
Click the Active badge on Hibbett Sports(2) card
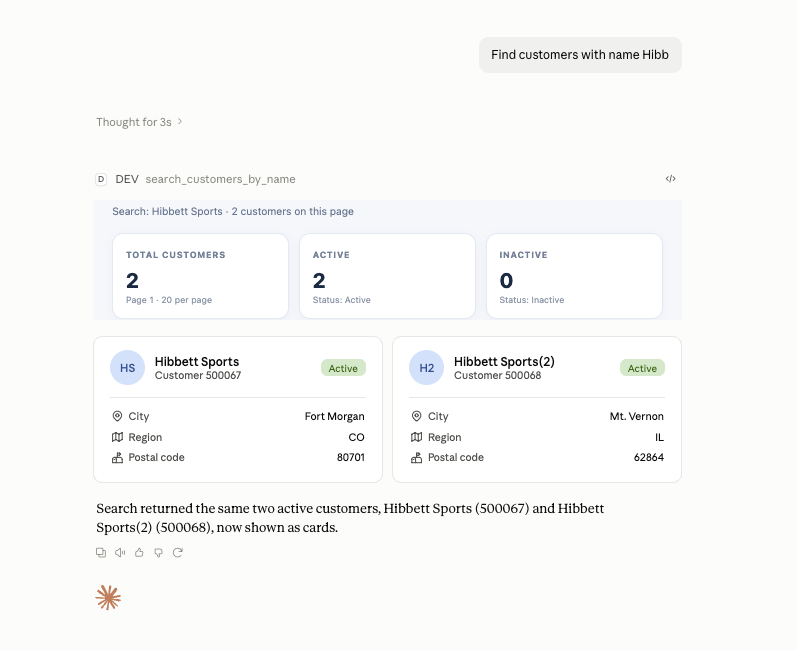pyautogui.click(x=642, y=368)
